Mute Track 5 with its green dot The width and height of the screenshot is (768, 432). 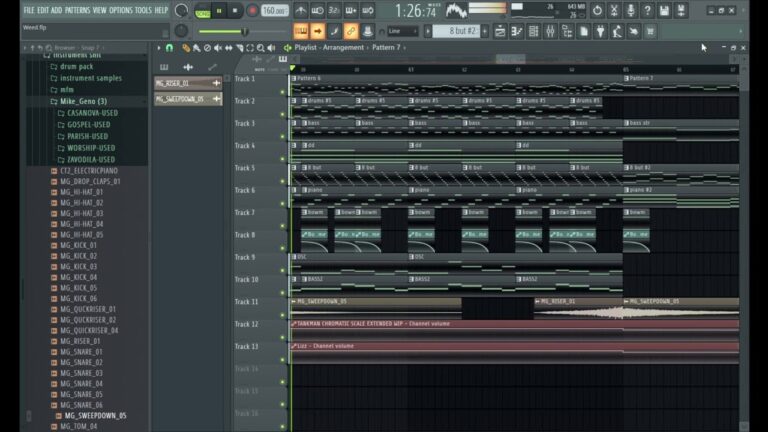(x=283, y=181)
